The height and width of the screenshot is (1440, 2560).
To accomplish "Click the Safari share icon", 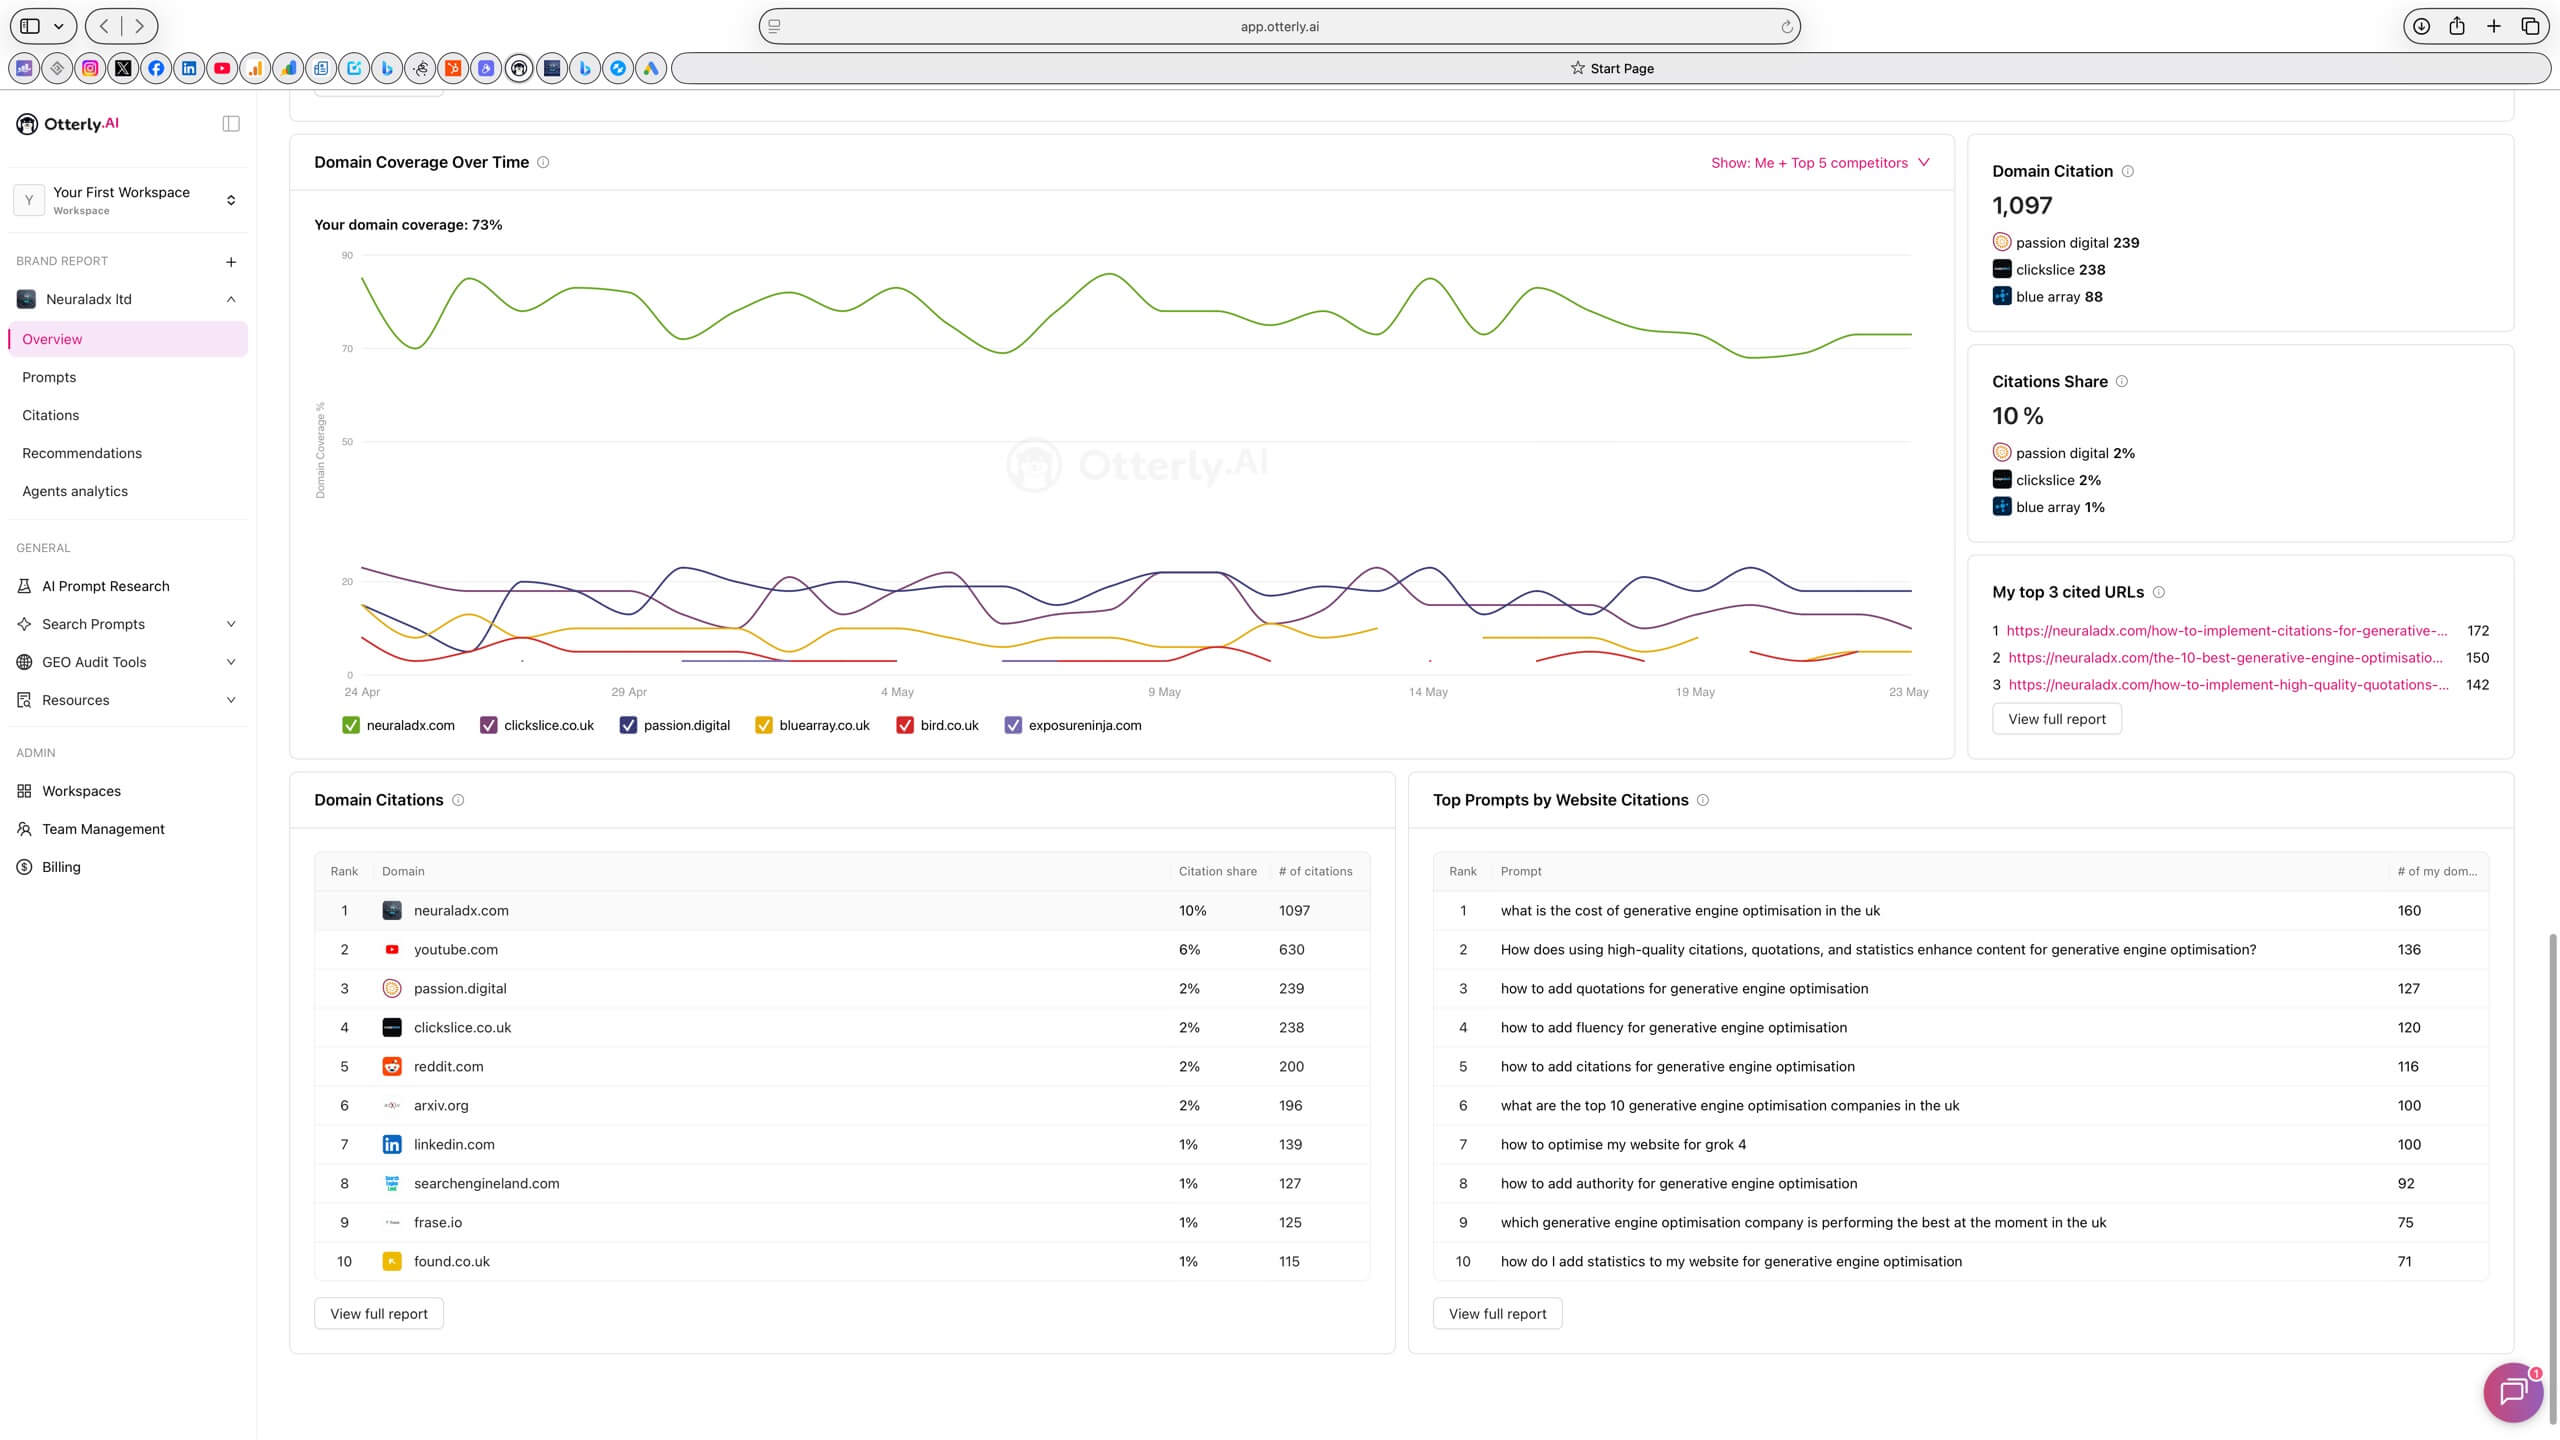I will tap(2457, 26).
